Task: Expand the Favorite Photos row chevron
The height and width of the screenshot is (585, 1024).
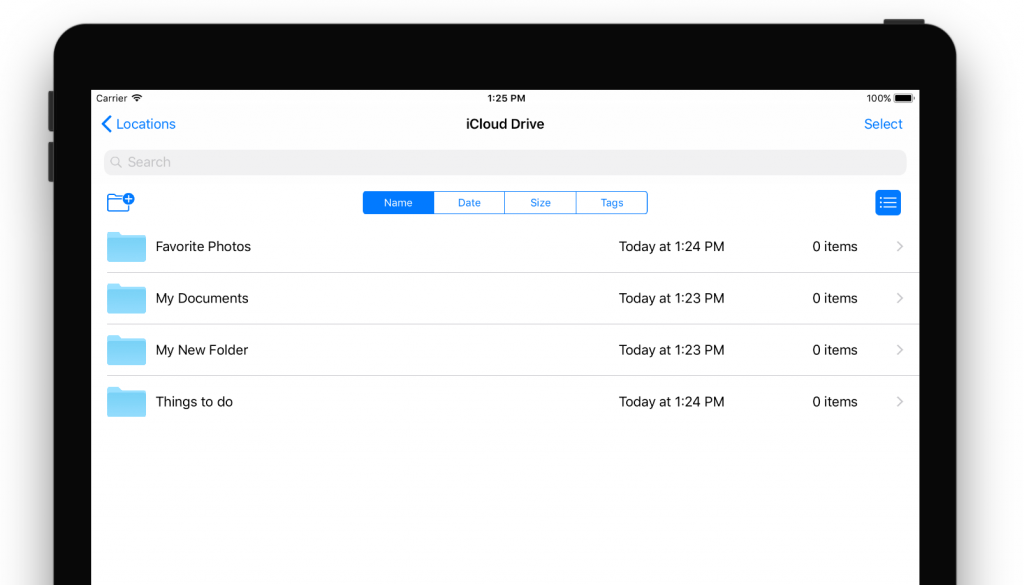Action: (x=898, y=246)
